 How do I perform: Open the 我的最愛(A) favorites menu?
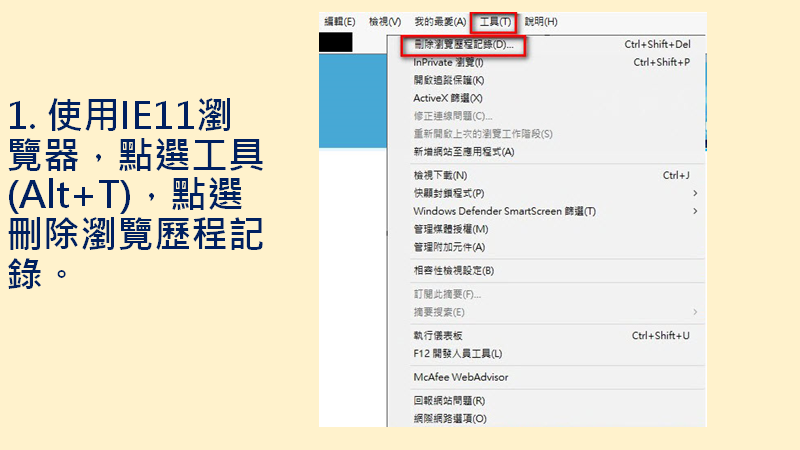[x=440, y=22]
